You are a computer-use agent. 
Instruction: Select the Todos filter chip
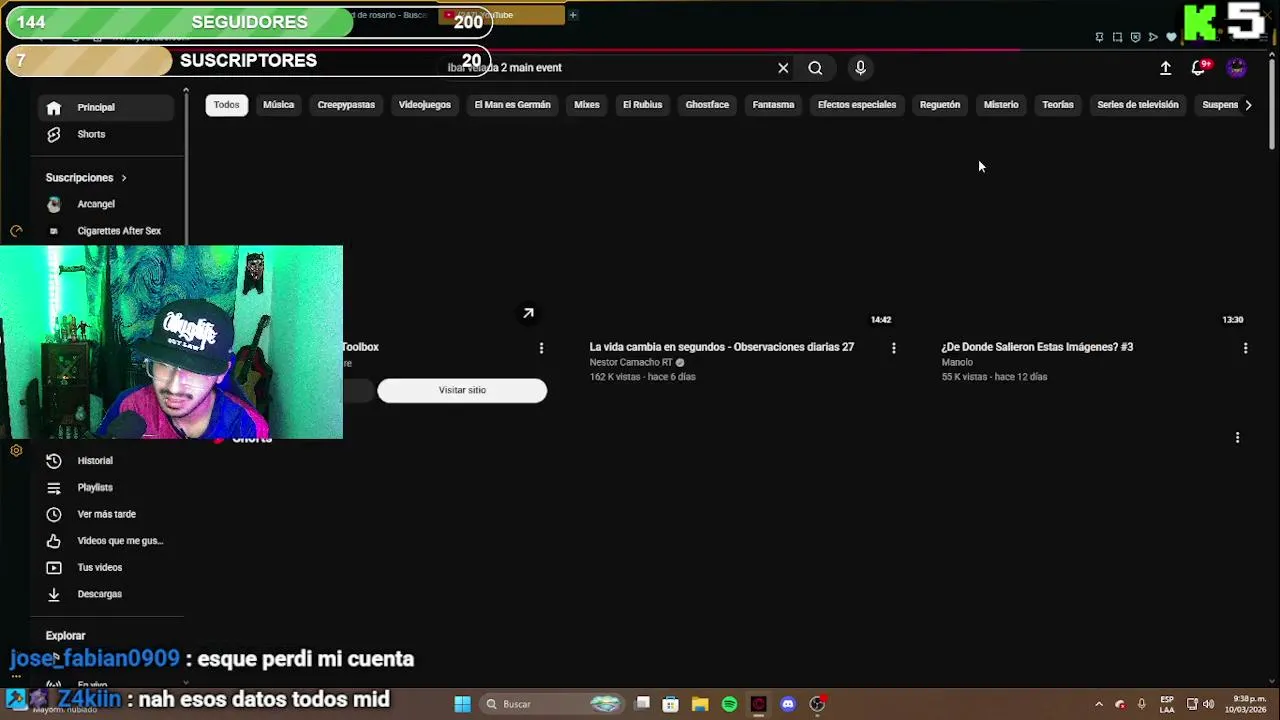pyautogui.click(x=226, y=105)
